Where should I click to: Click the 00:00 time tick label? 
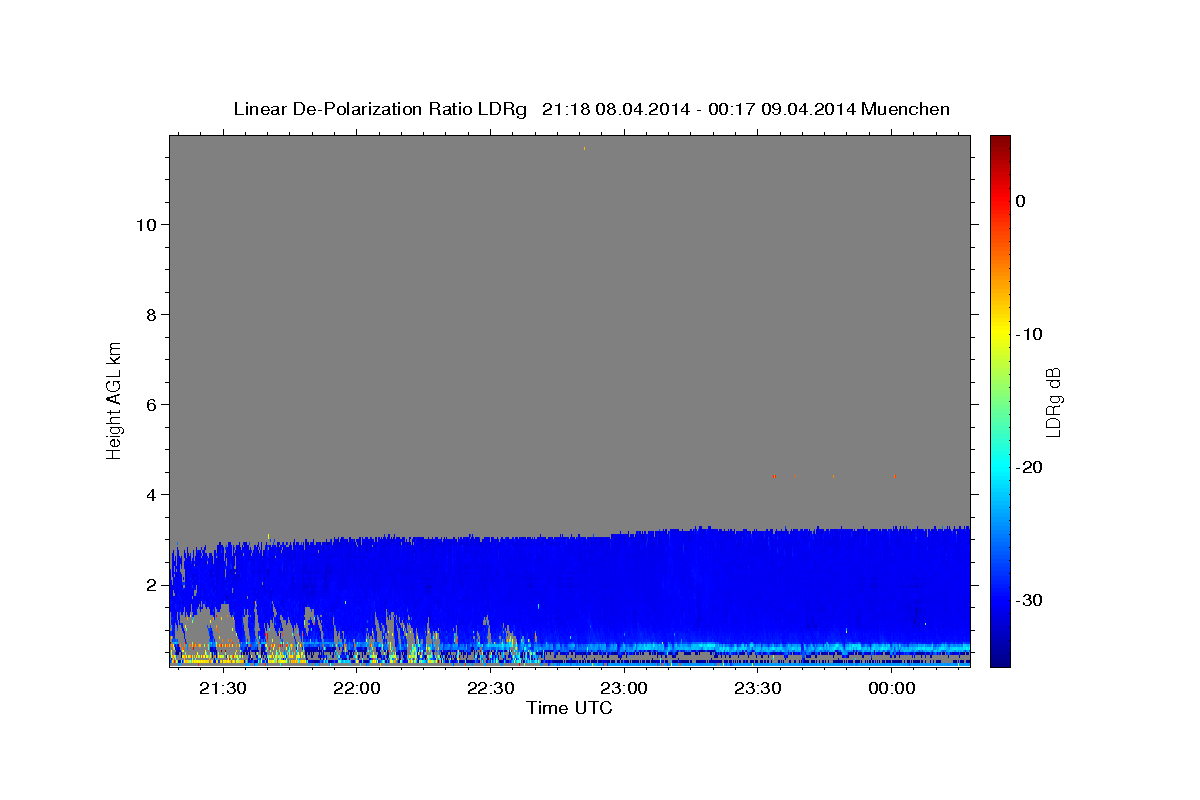892,688
